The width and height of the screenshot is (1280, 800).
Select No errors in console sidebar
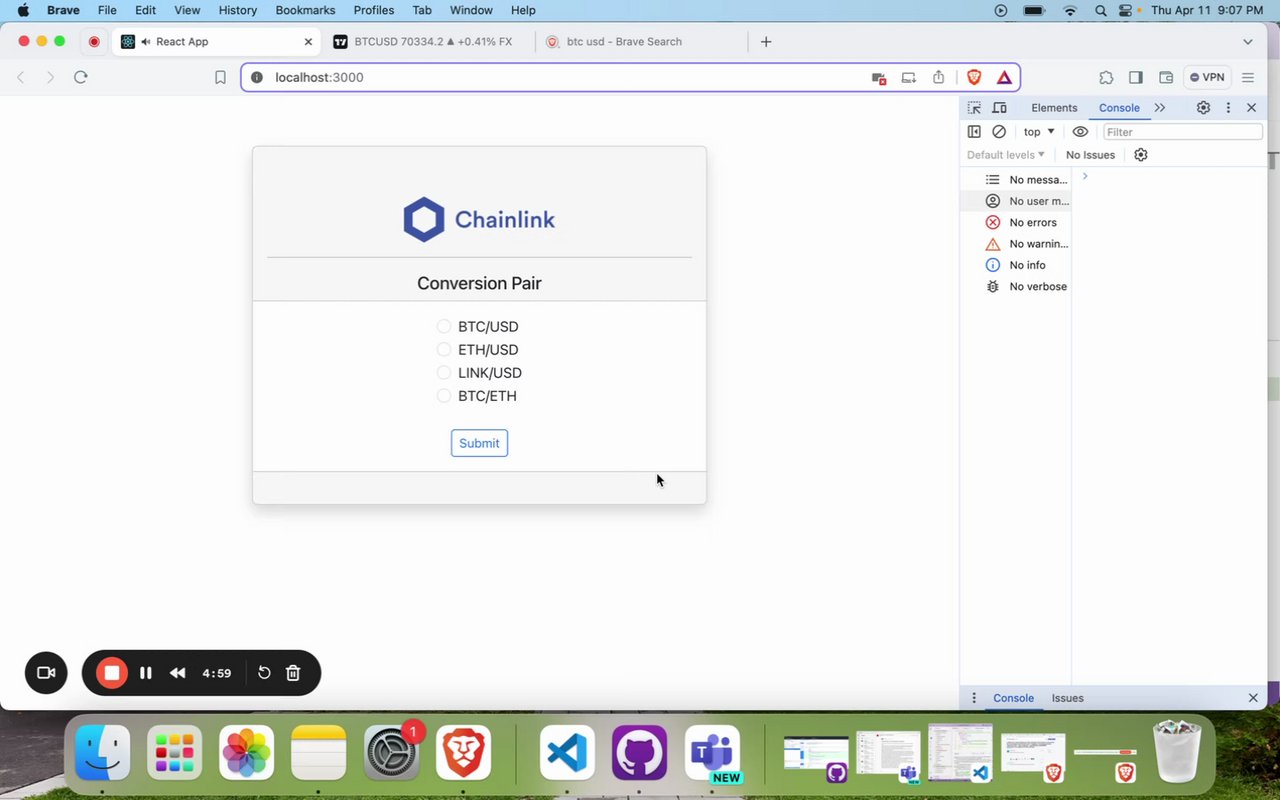click(x=1015, y=223)
